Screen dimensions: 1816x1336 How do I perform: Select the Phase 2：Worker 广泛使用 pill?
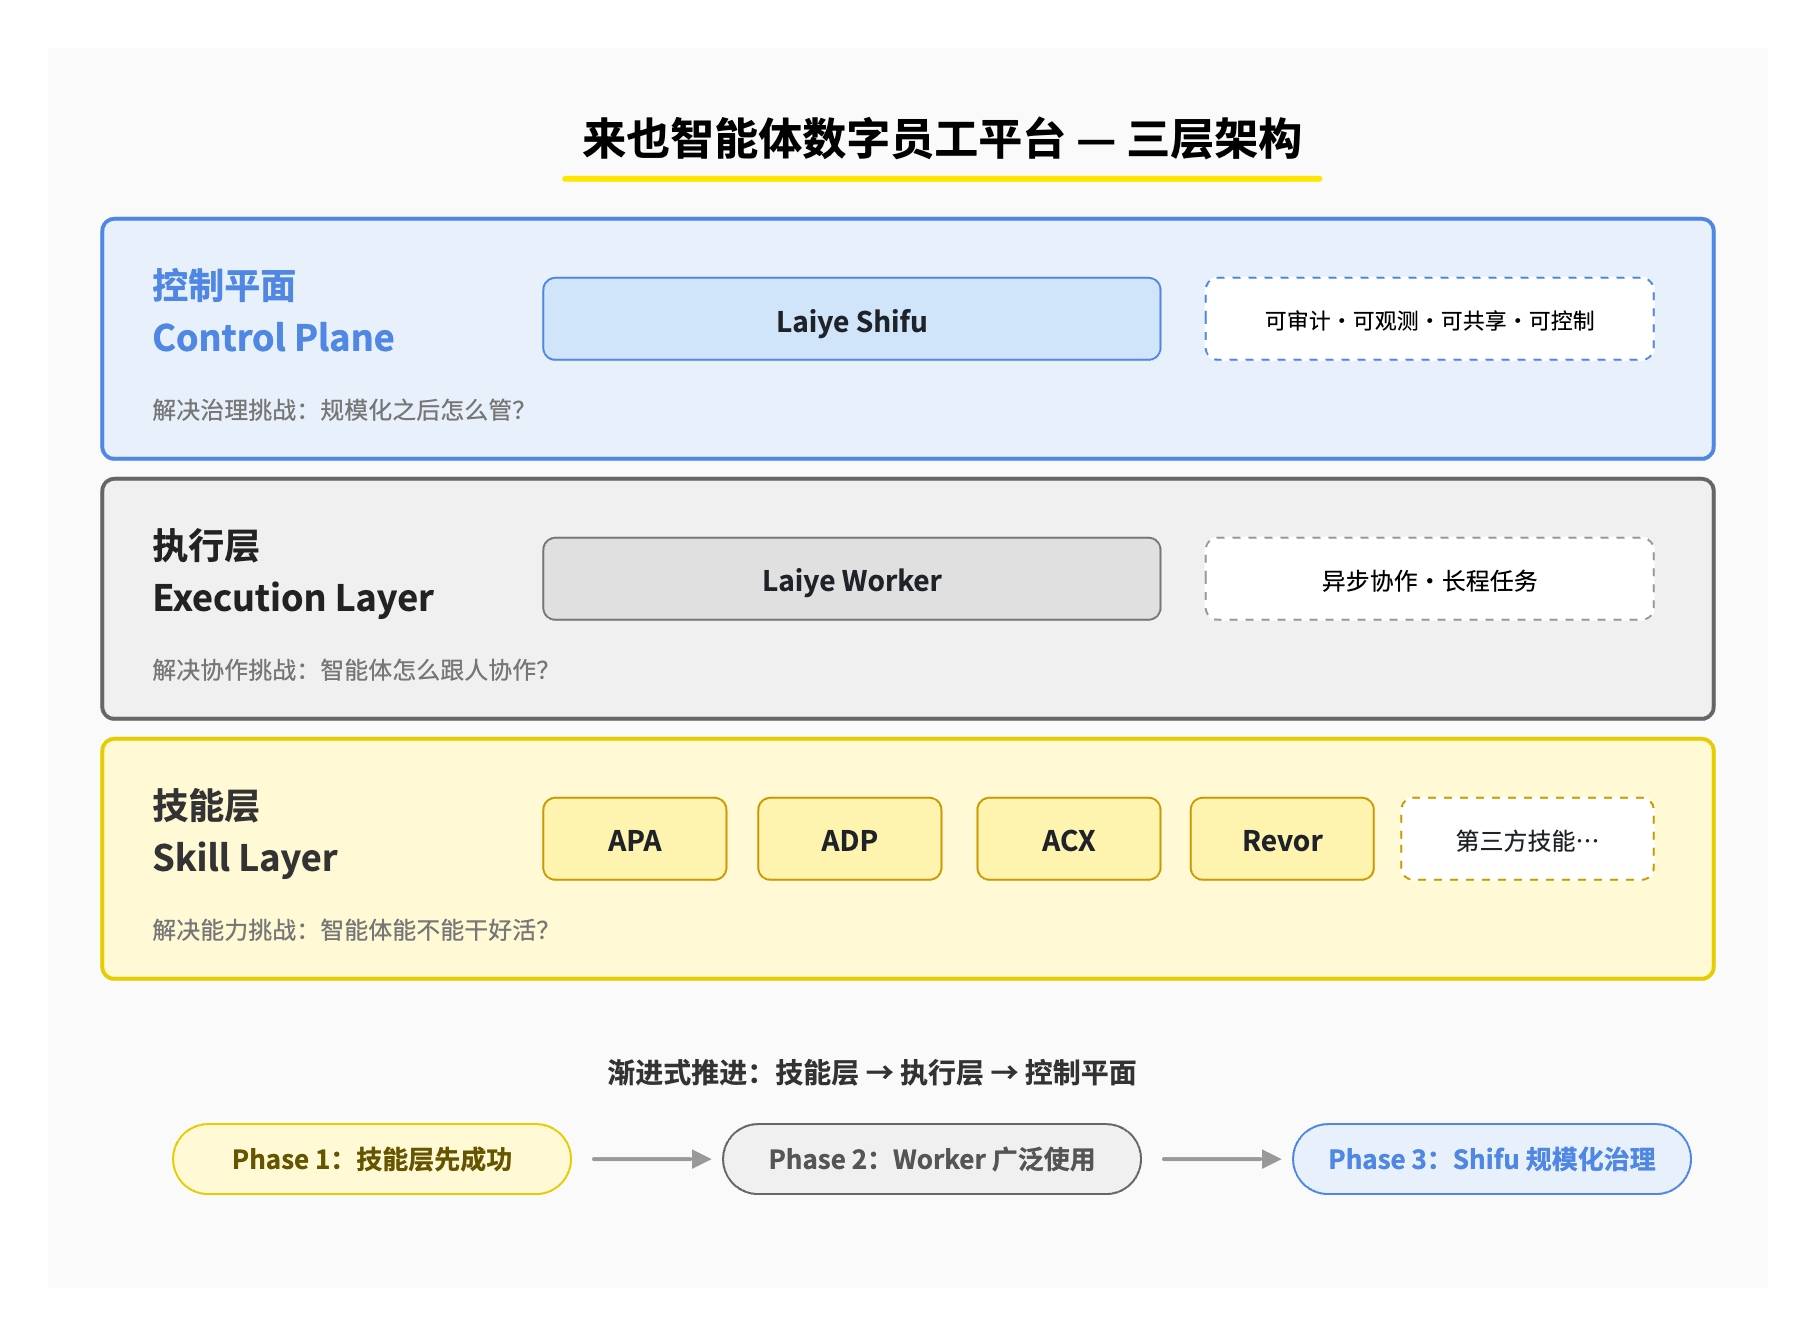coord(931,1159)
